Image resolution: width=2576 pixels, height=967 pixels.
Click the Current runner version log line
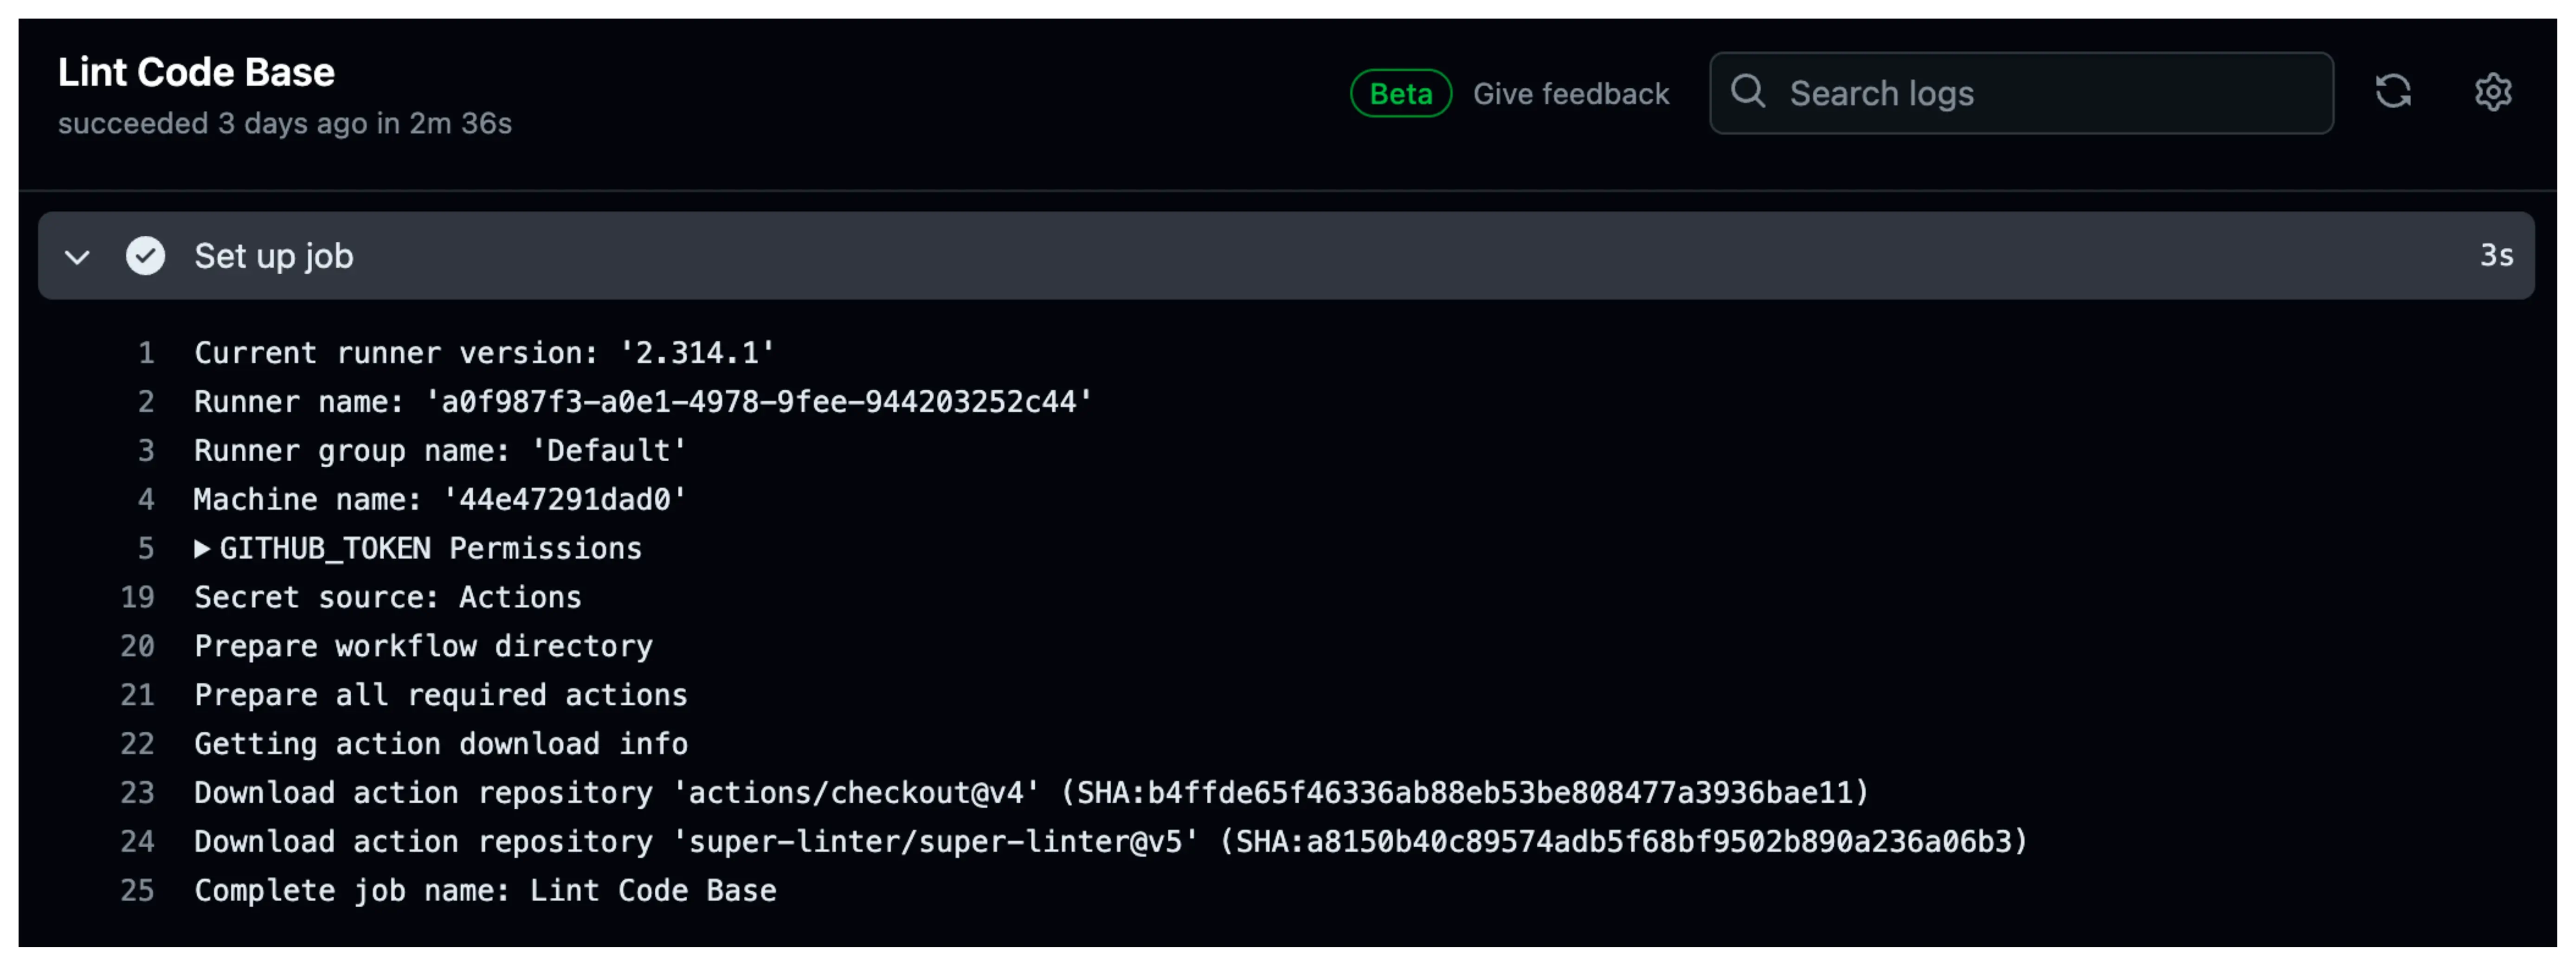point(483,352)
